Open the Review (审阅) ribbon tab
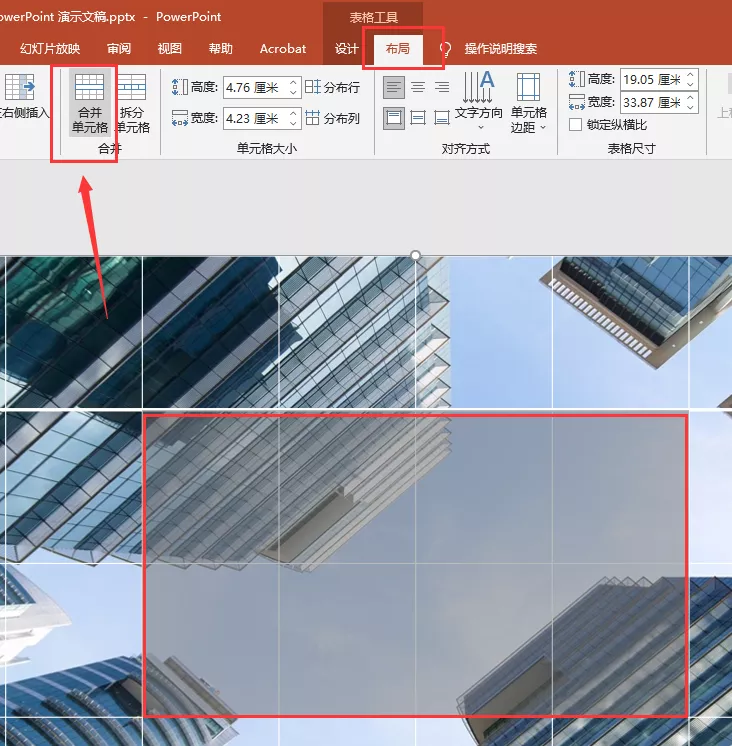 [119, 49]
